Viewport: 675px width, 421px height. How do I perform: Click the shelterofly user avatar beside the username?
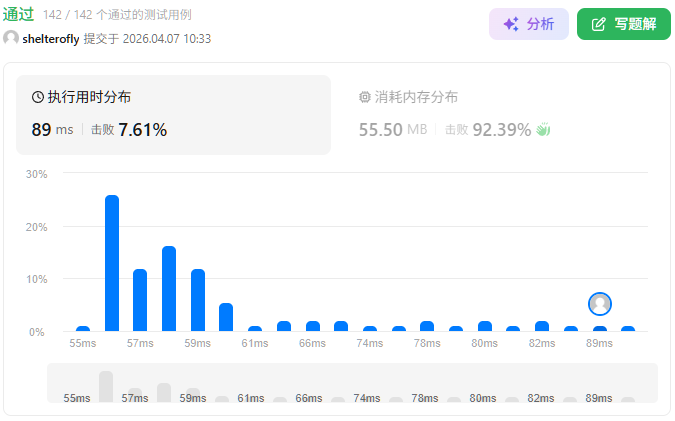point(11,38)
